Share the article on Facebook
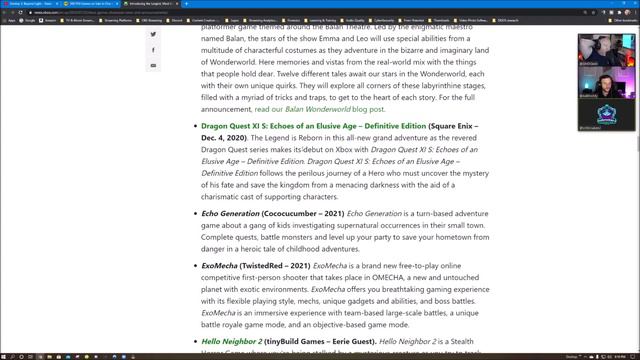 153,50
